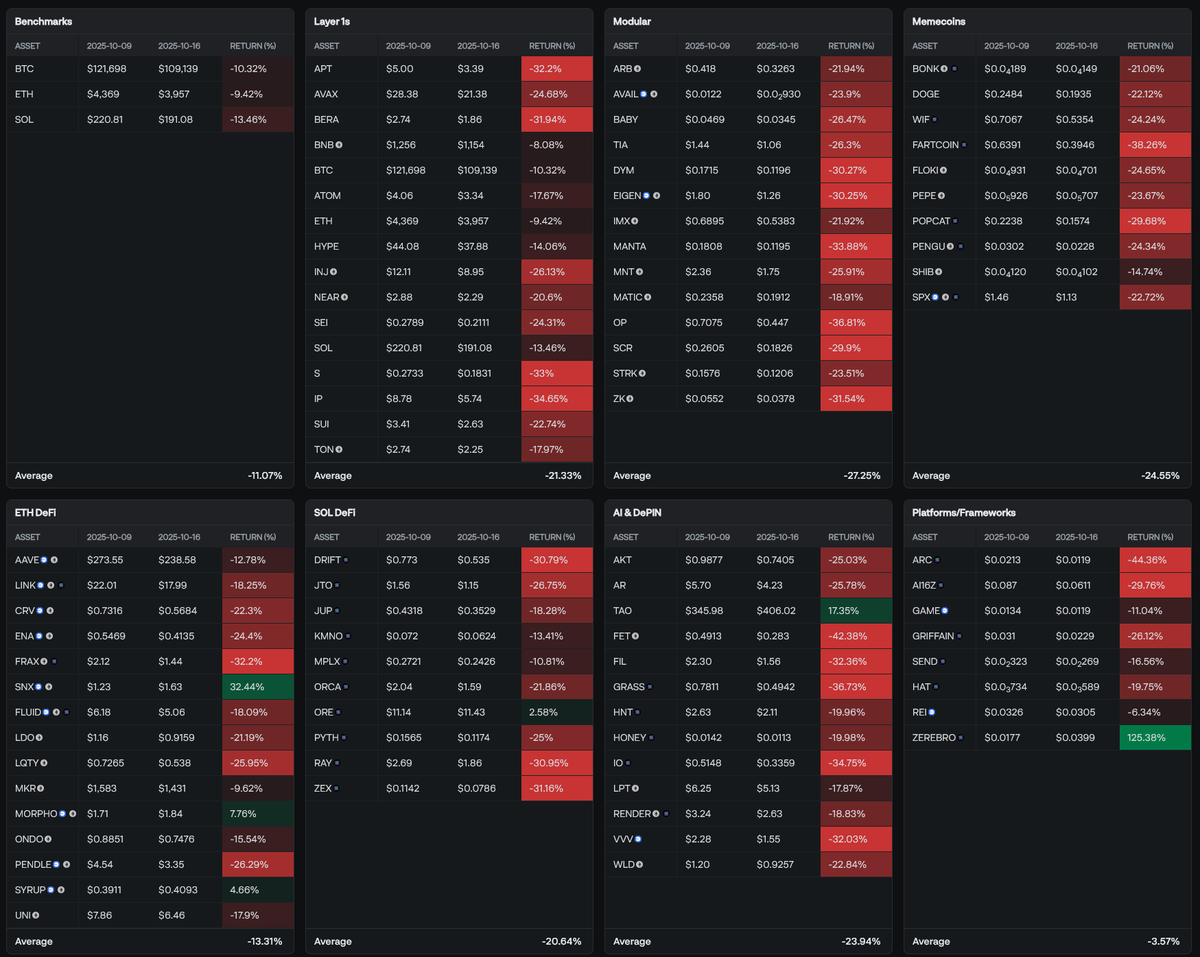Sort Memecoins by the RETURN (%) header
Viewport: 1200px width, 957px height.
click(1149, 46)
